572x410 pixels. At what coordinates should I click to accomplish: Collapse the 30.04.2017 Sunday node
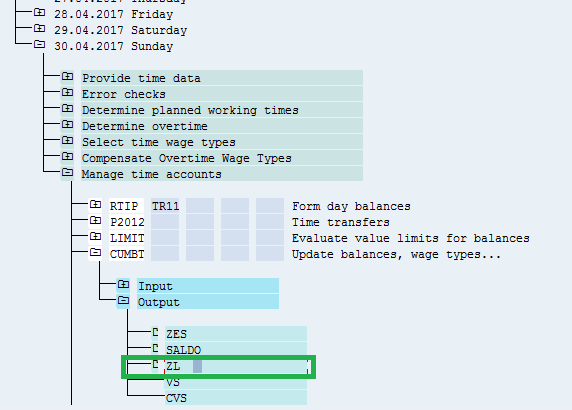[39, 45]
